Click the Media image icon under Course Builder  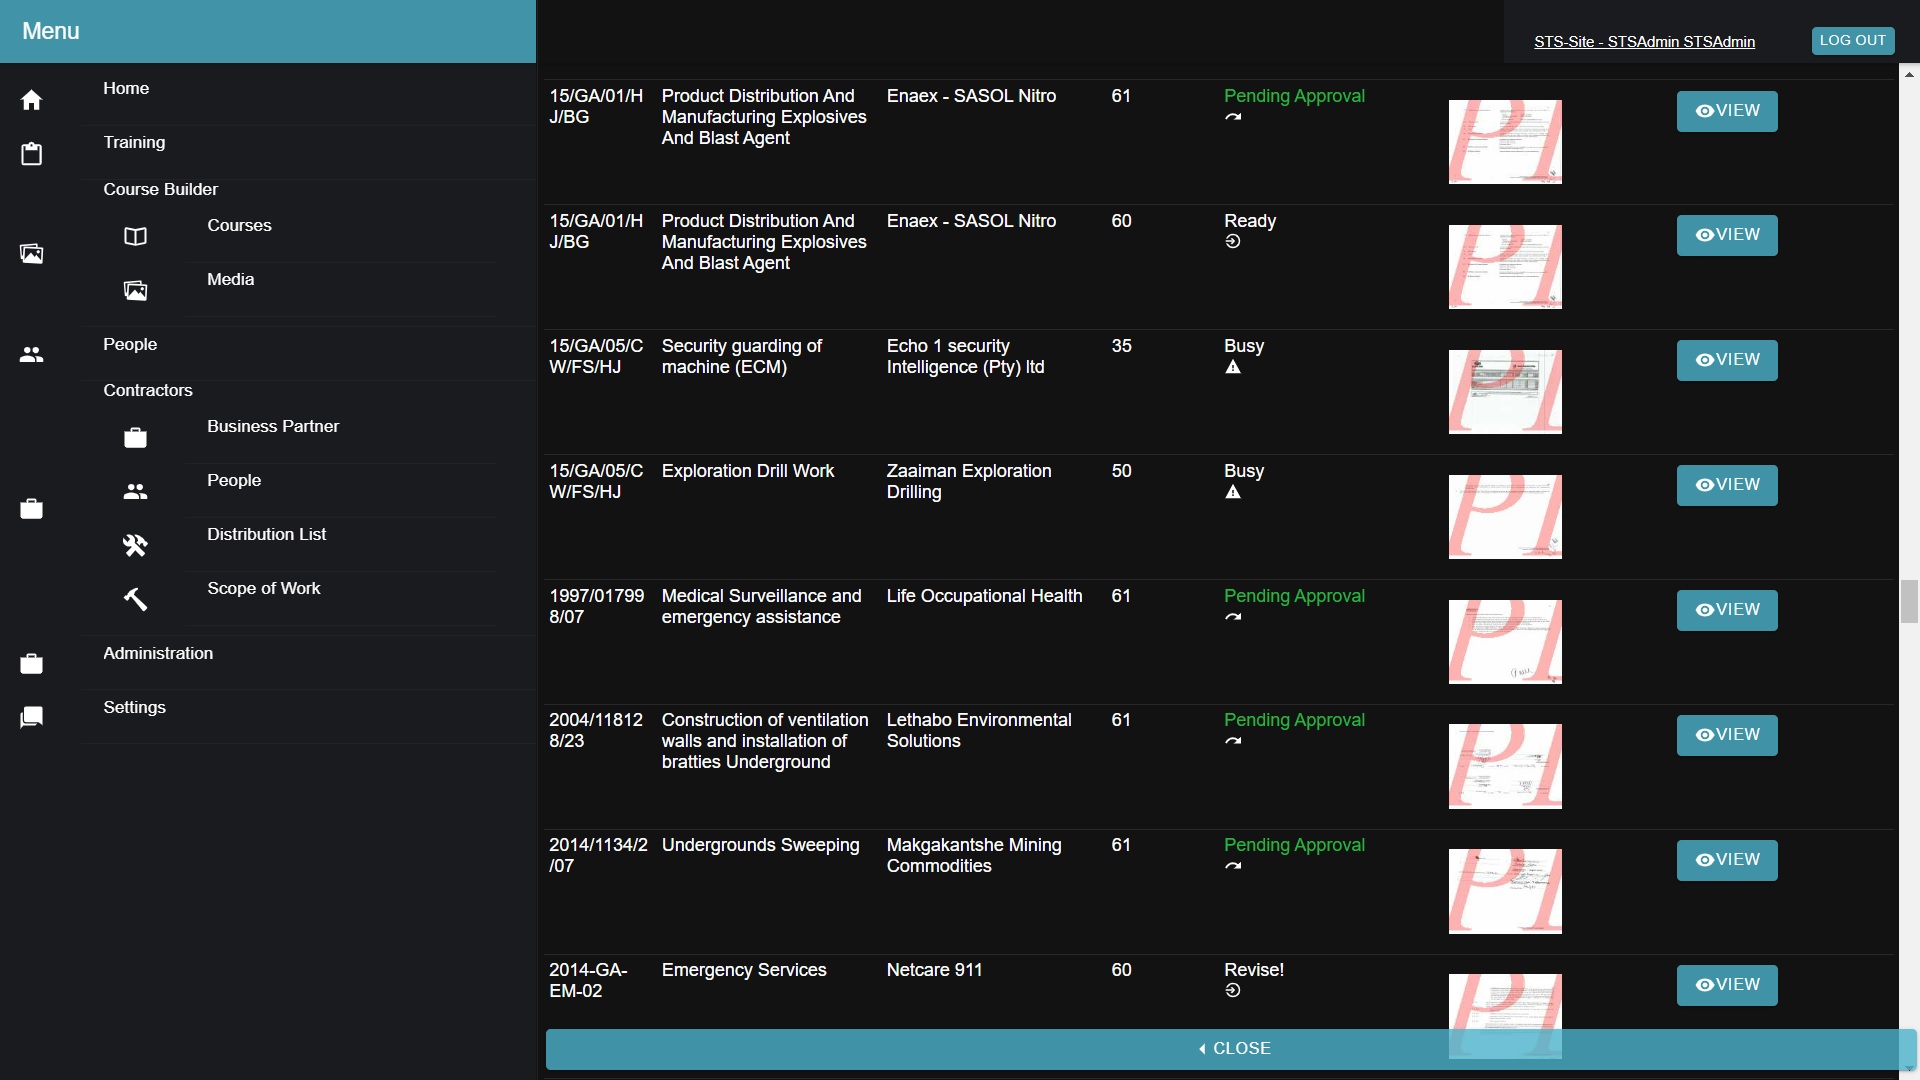[135, 291]
